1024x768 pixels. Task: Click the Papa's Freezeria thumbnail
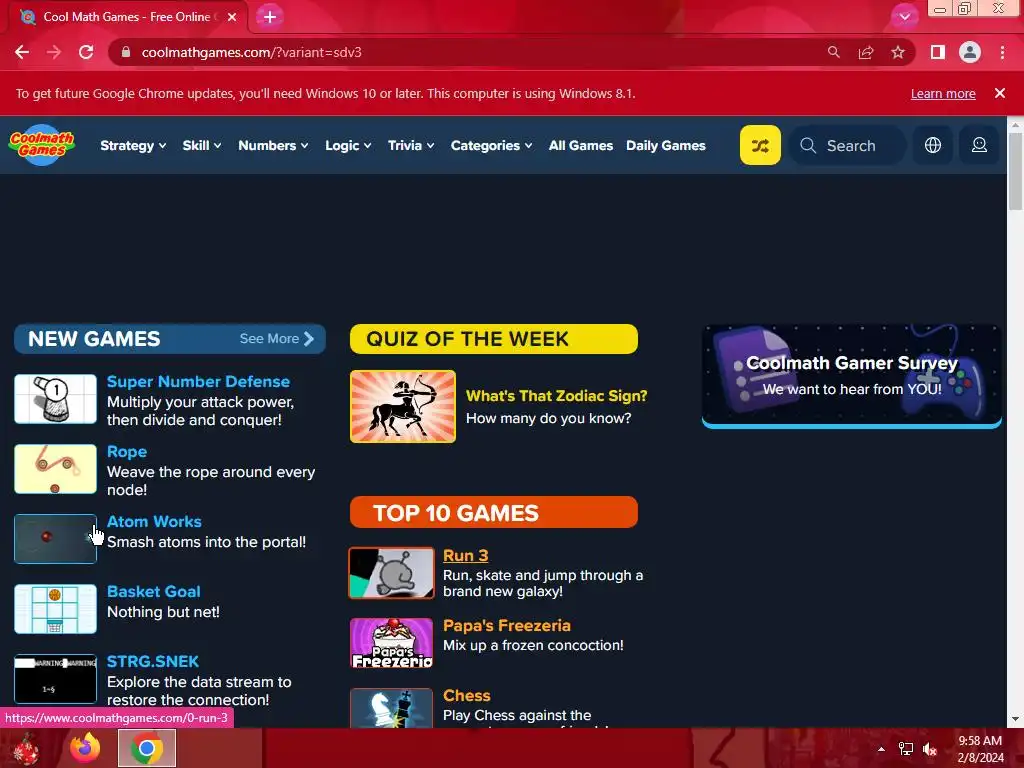coord(391,643)
